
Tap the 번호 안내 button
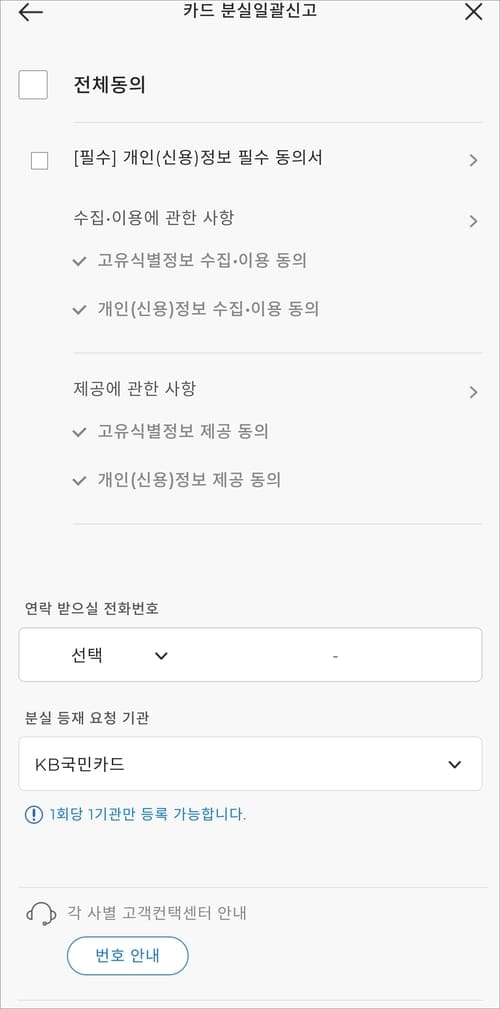(x=127, y=956)
